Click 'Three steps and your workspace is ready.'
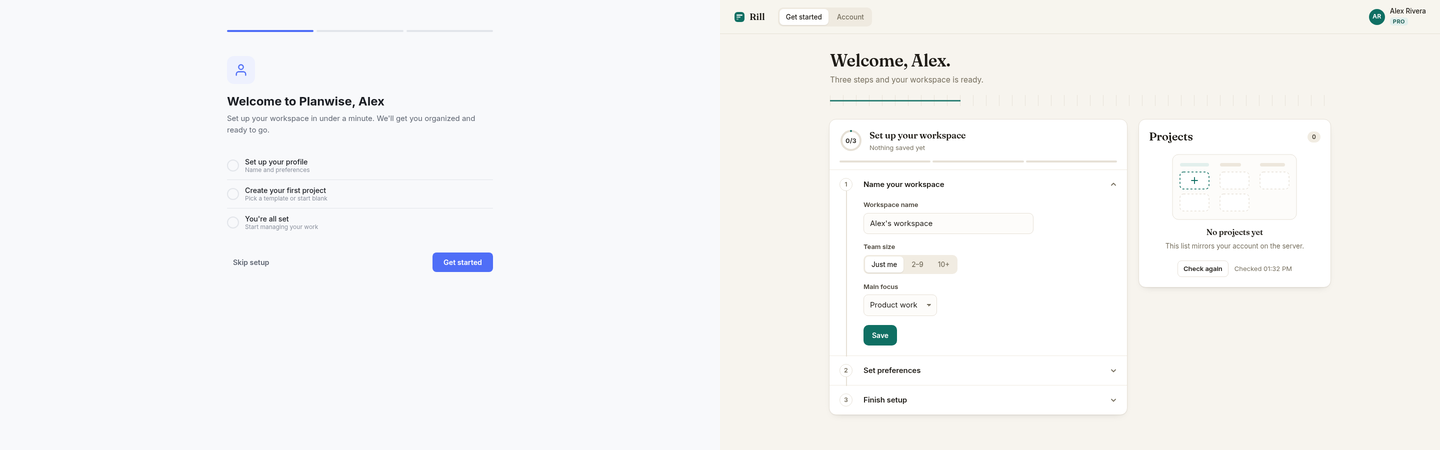1440x450 pixels. pos(906,79)
